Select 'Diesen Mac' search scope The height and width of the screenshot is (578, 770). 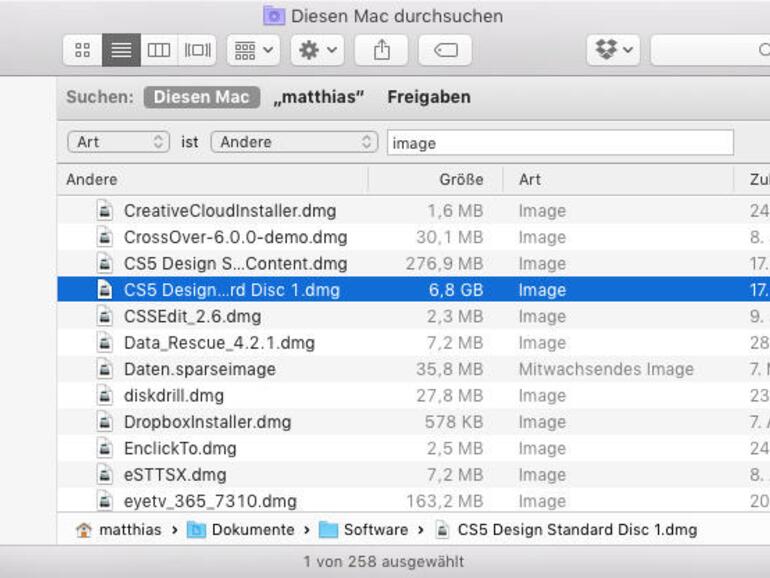(202, 97)
